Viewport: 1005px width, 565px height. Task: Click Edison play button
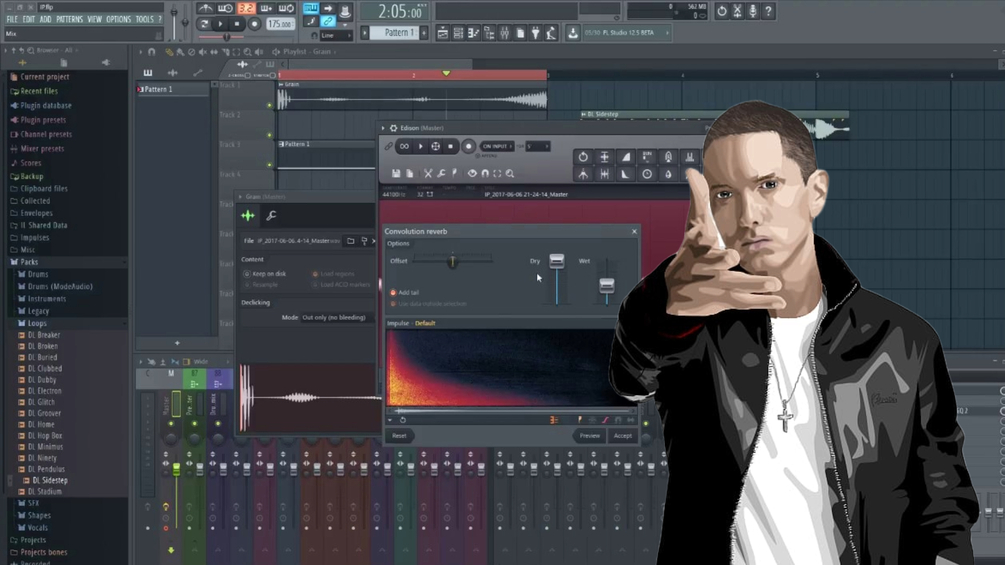(x=420, y=147)
